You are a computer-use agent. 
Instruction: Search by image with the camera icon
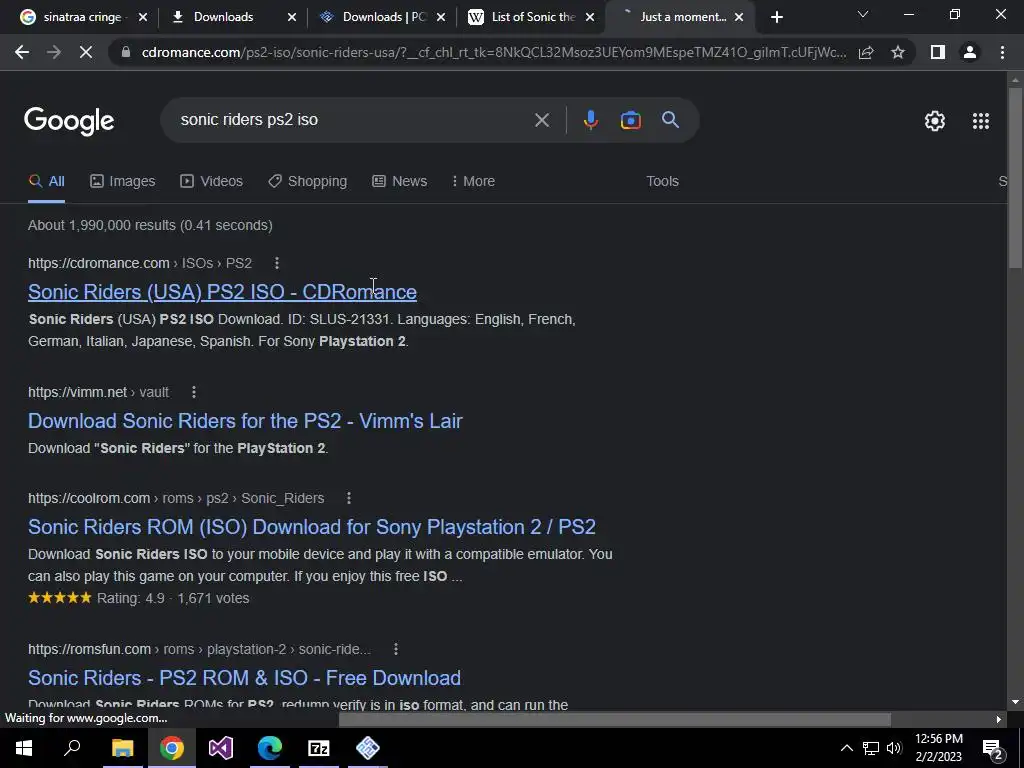coord(630,120)
